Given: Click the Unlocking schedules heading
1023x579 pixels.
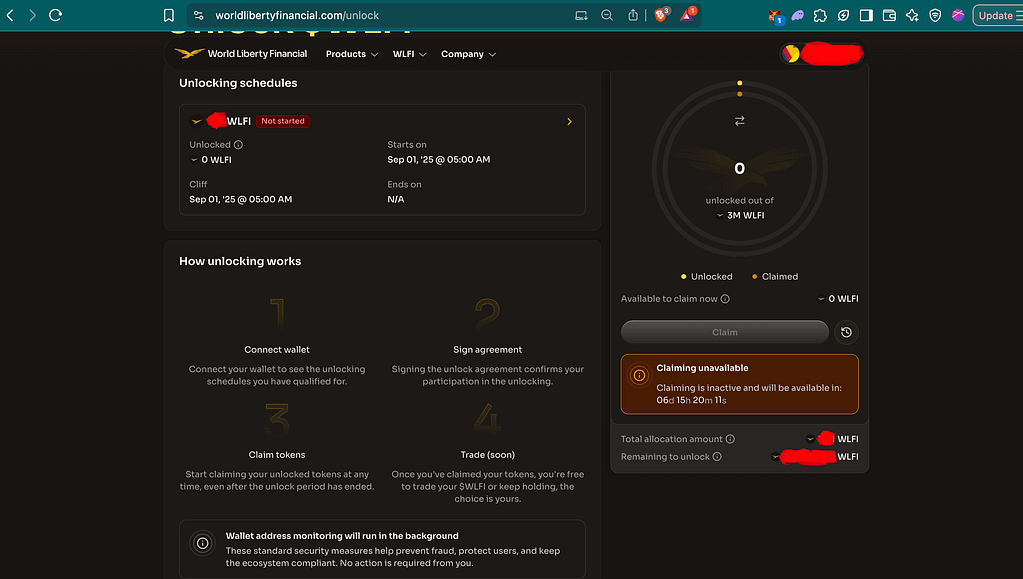Looking at the screenshot, I should (238, 83).
